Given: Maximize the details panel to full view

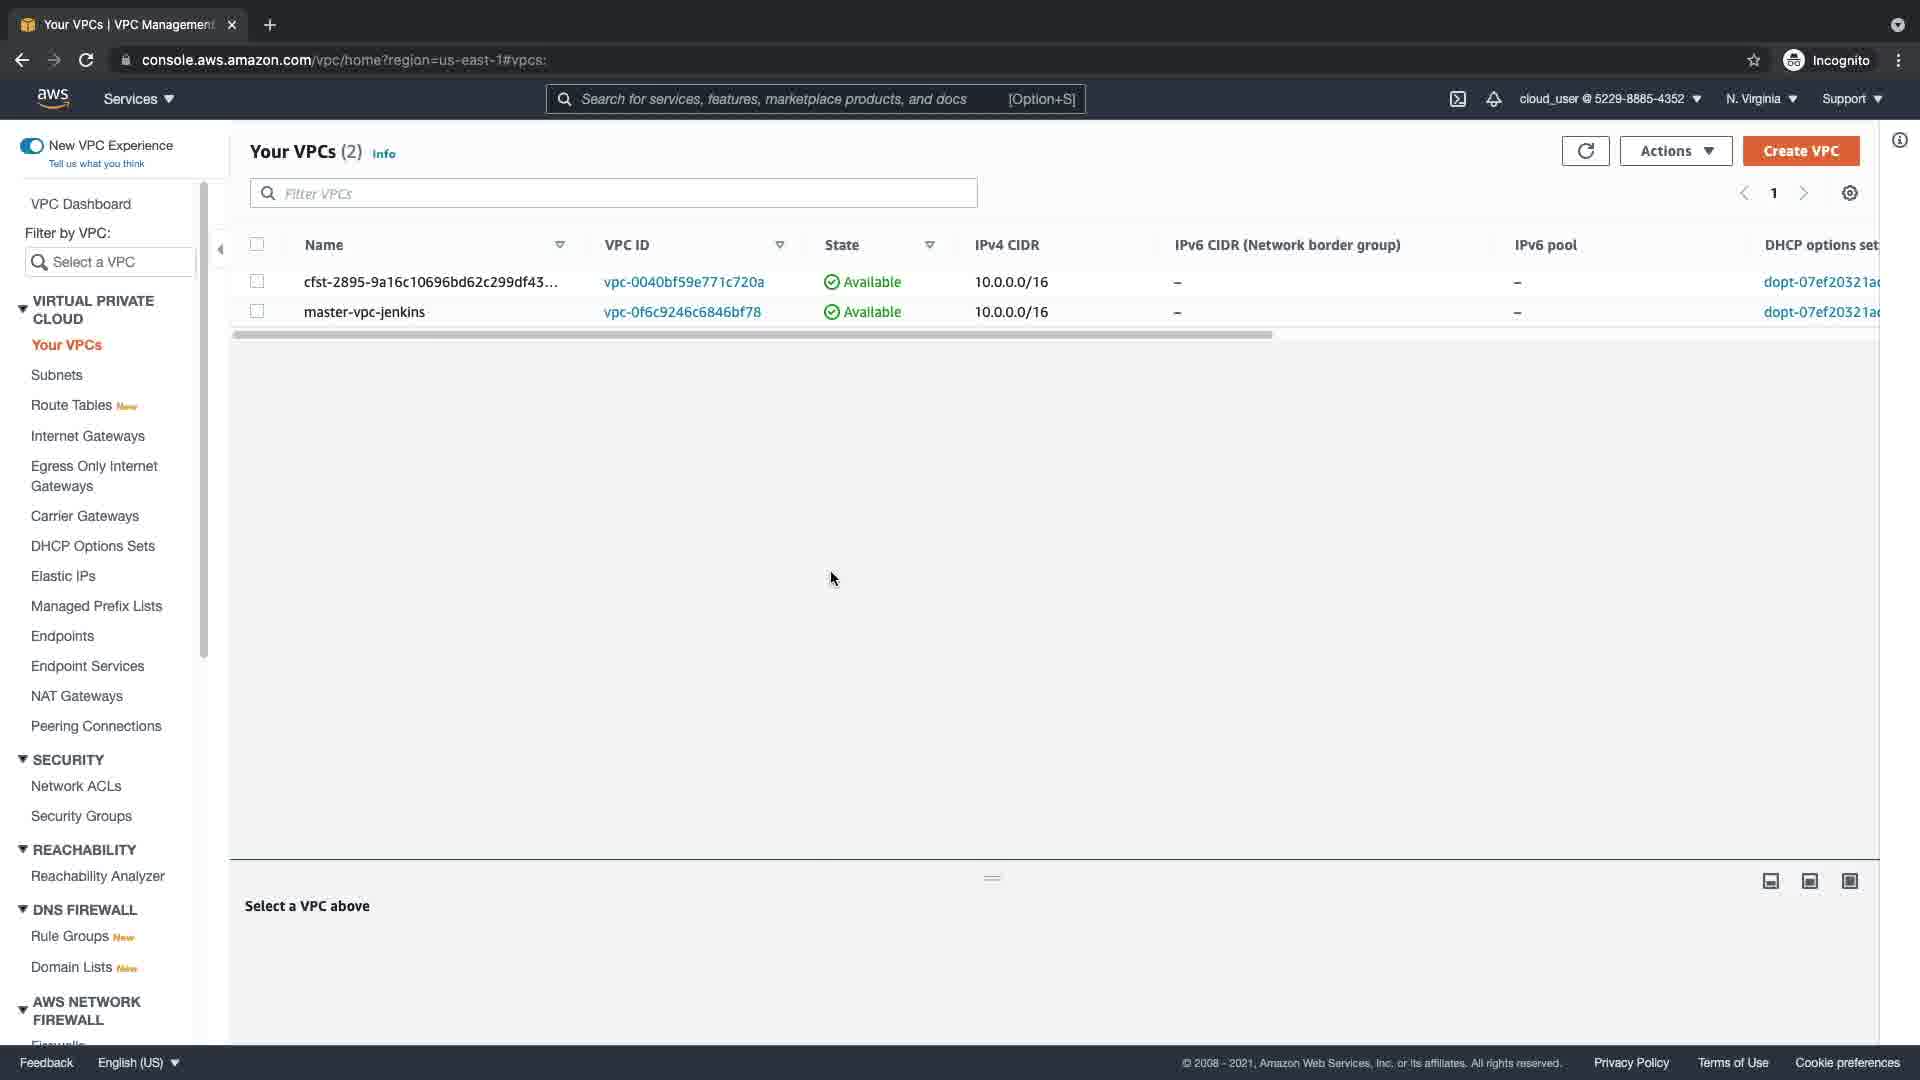Looking at the screenshot, I should click(x=1849, y=881).
